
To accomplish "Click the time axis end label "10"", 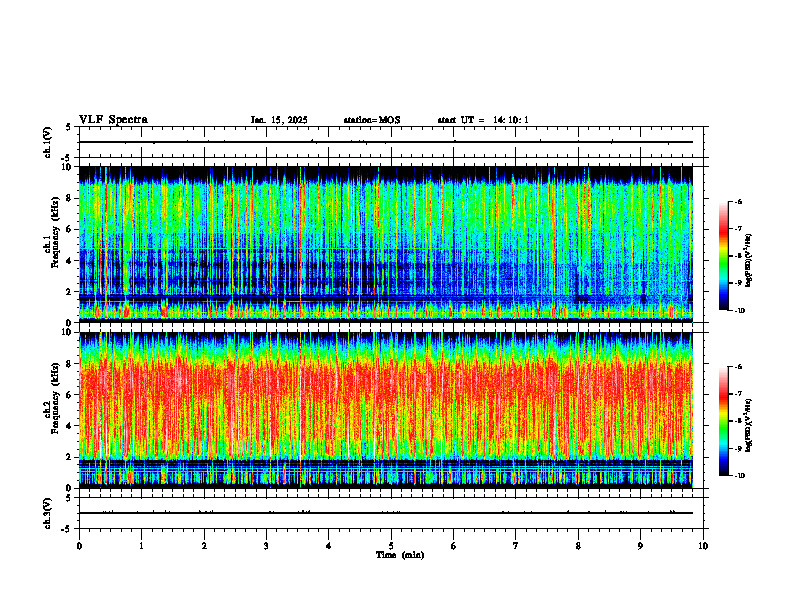I will [703, 546].
